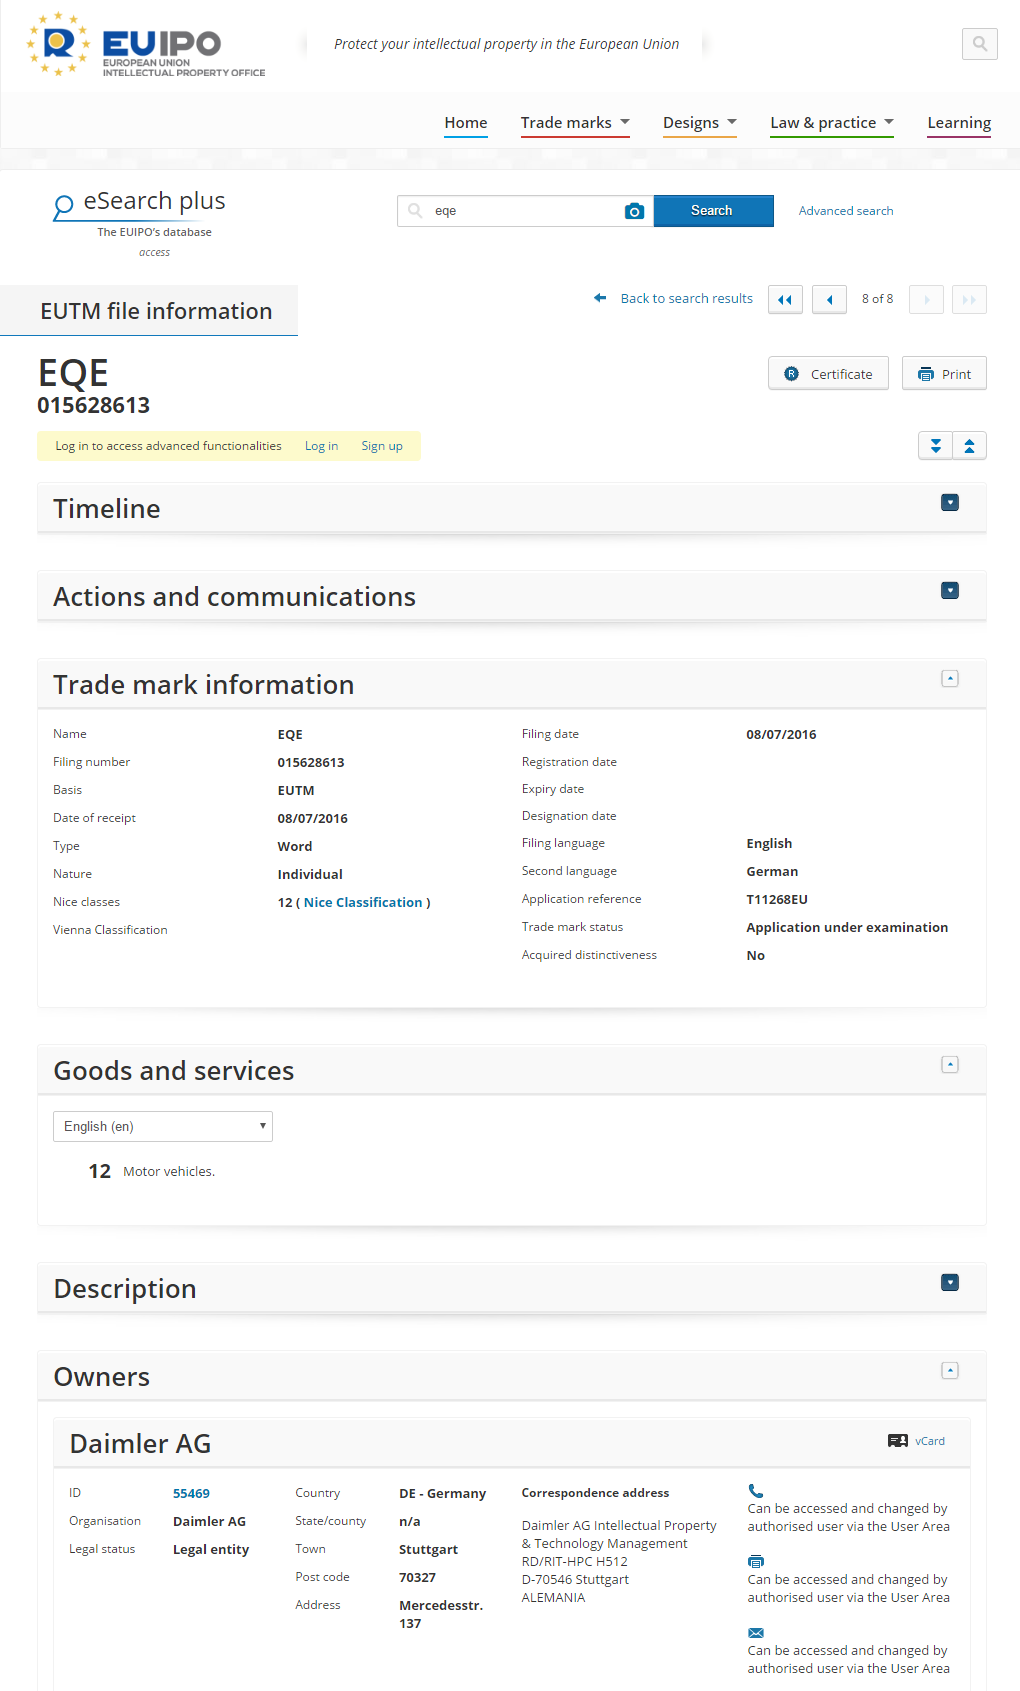Open the Law & practice menu
Image resolution: width=1020 pixels, height=1691 pixels.
pos(831,123)
